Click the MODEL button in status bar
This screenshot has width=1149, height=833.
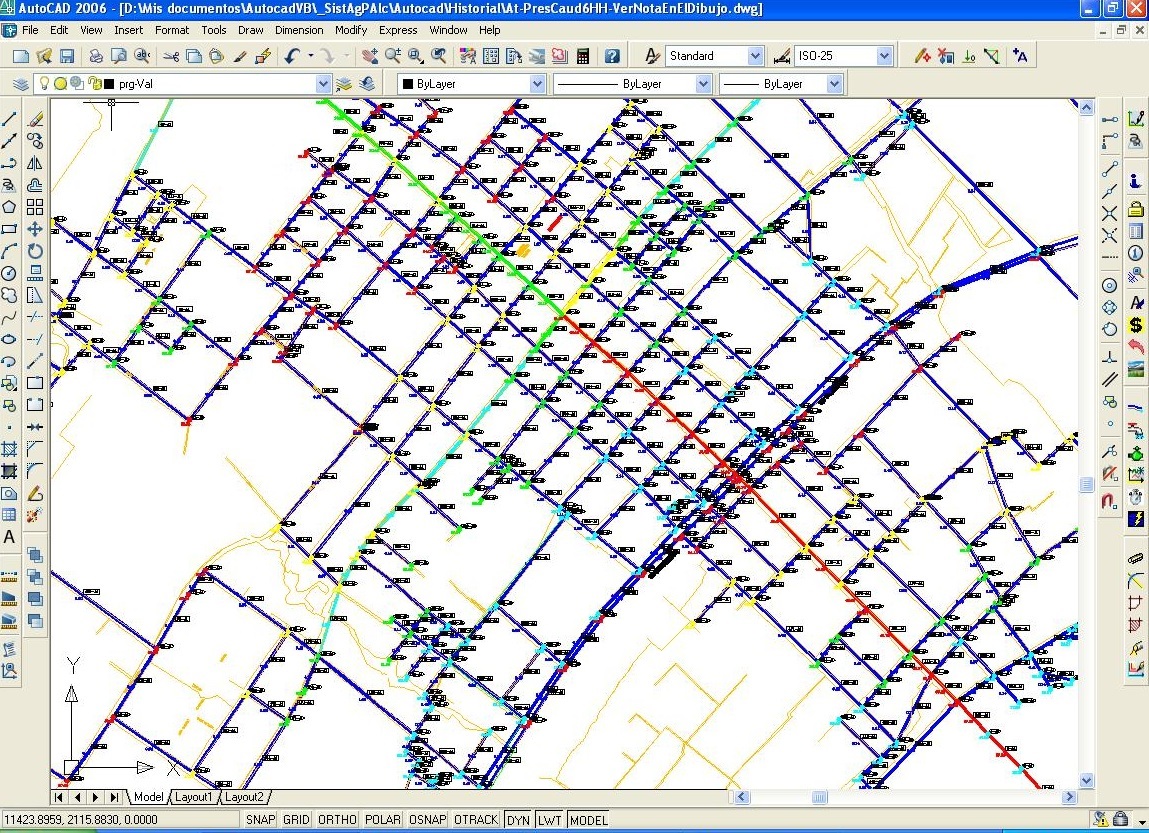coord(588,820)
